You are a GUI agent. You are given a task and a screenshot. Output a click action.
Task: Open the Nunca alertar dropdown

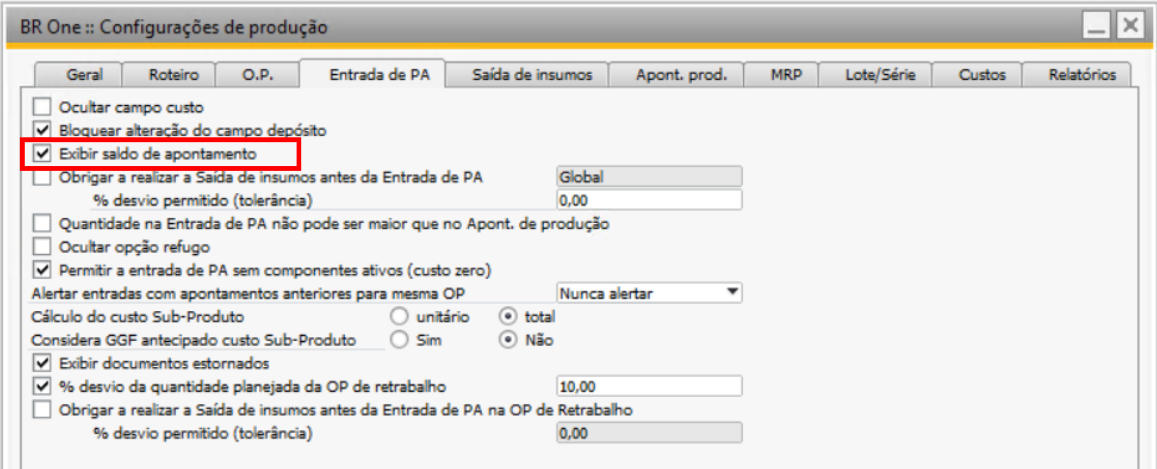733,293
